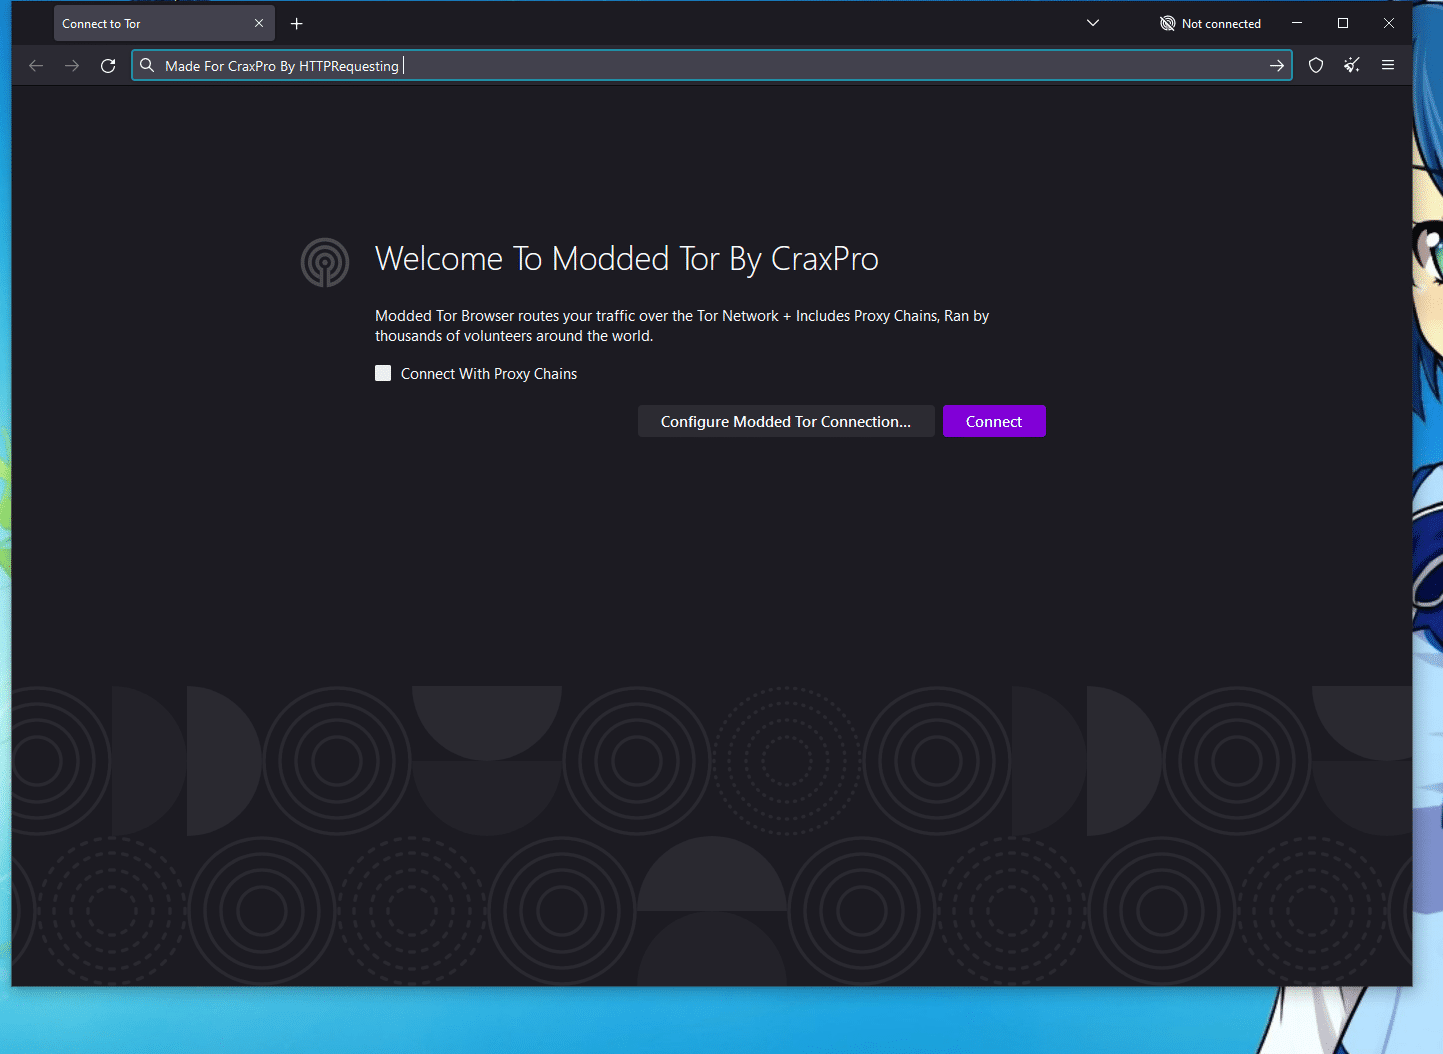Minimize the browser window
This screenshot has width=1443, height=1054.
1297,24
